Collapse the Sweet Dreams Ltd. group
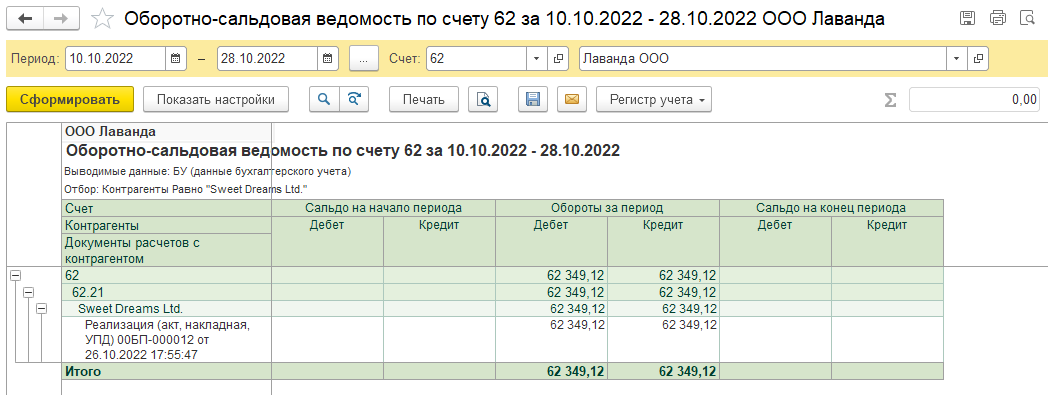 pos(41,309)
